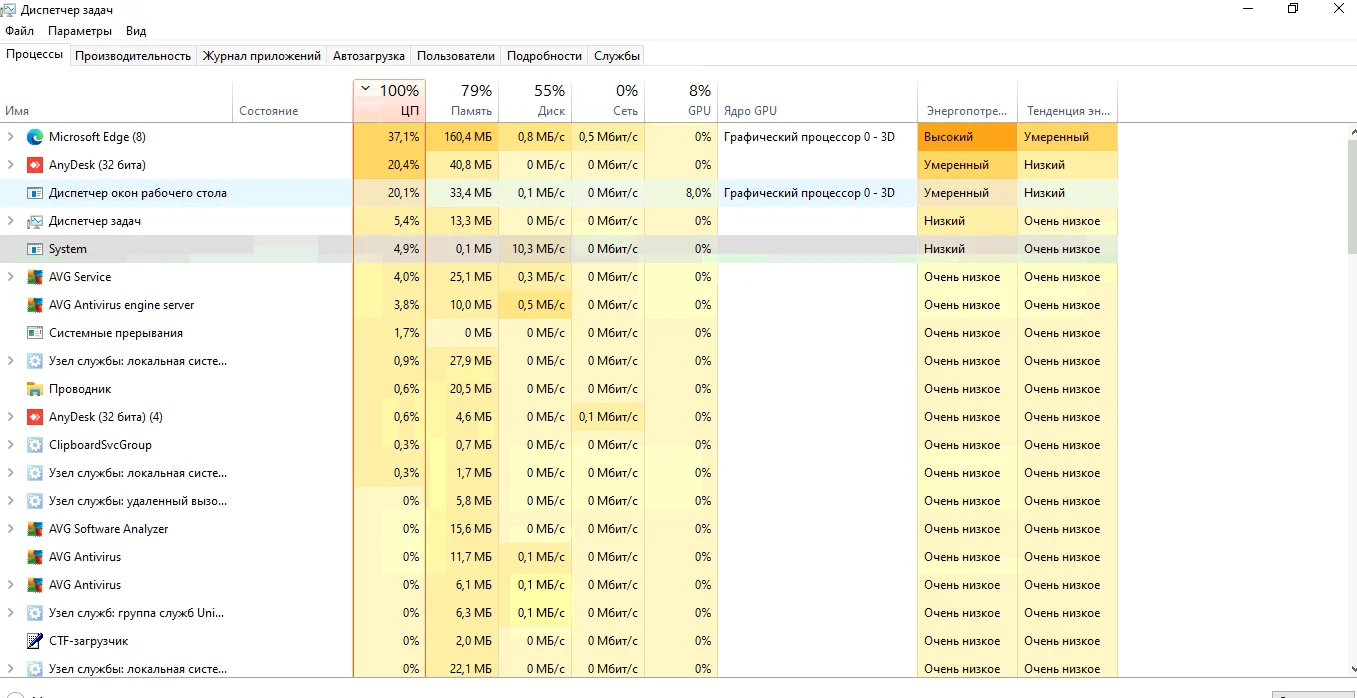This screenshot has height=698, width=1357.
Task: Select the Системные прерывания process icon
Action: coord(35,333)
